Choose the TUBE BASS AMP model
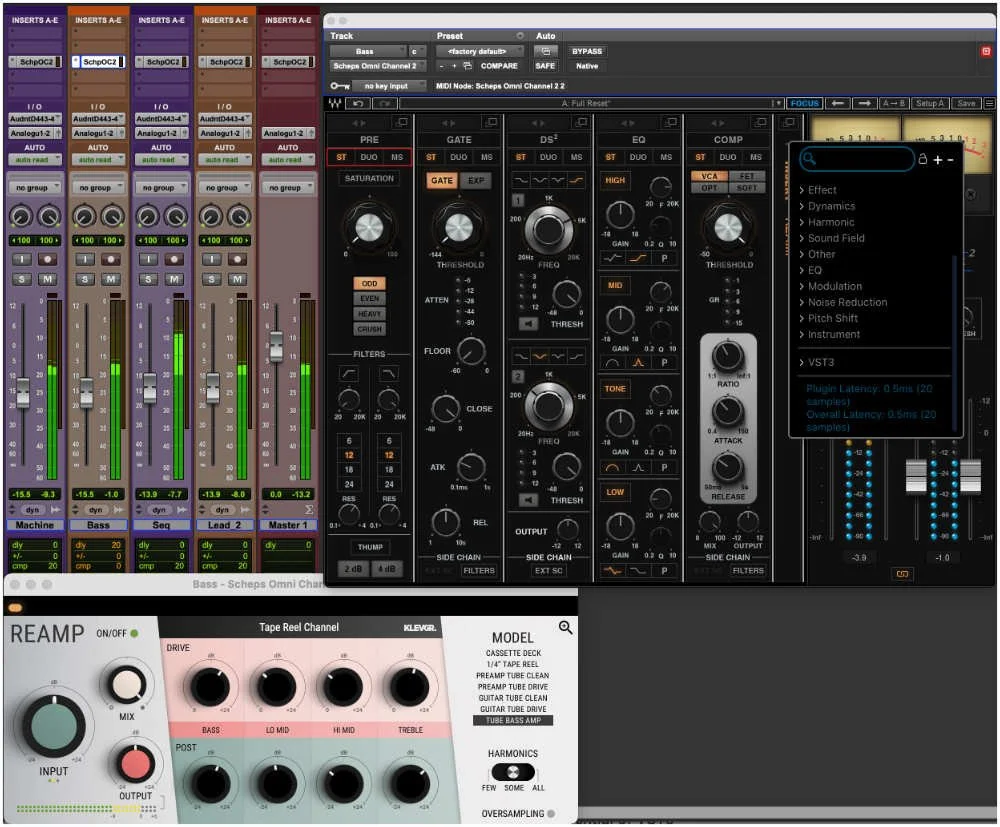Screen dimensions: 1000x827 click(x=513, y=721)
